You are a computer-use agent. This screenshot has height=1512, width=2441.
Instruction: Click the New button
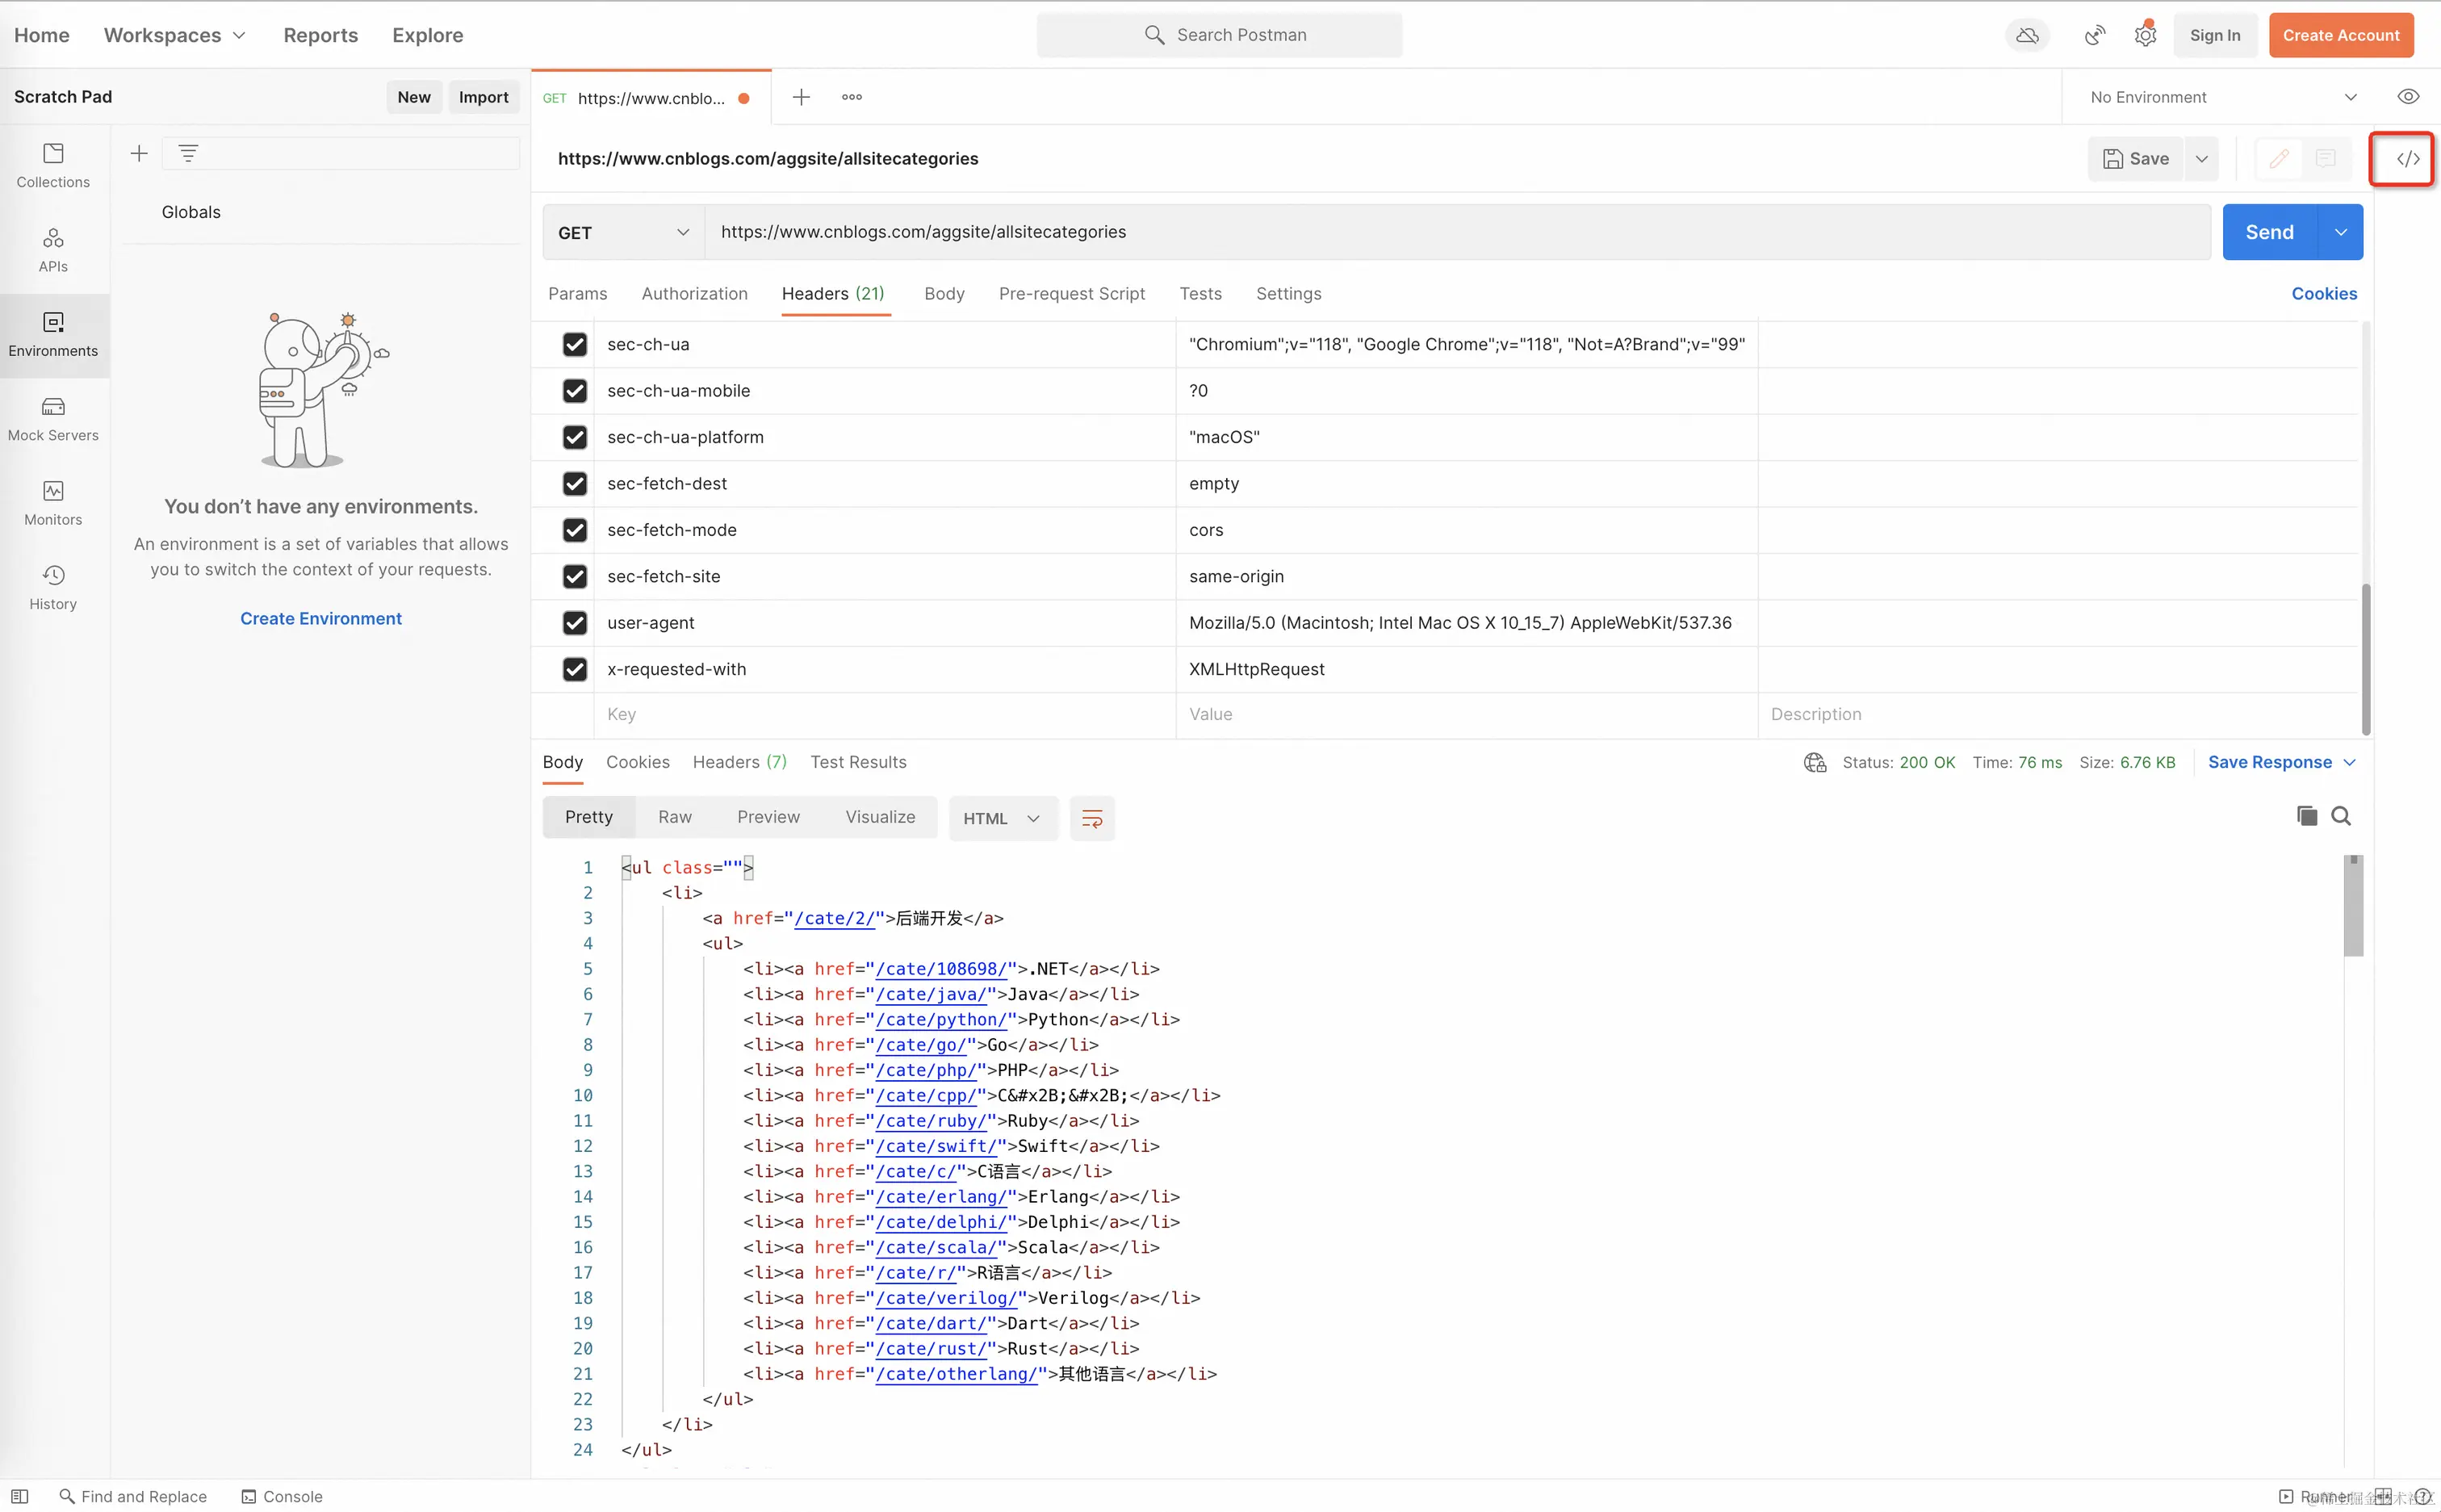click(x=414, y=97)
